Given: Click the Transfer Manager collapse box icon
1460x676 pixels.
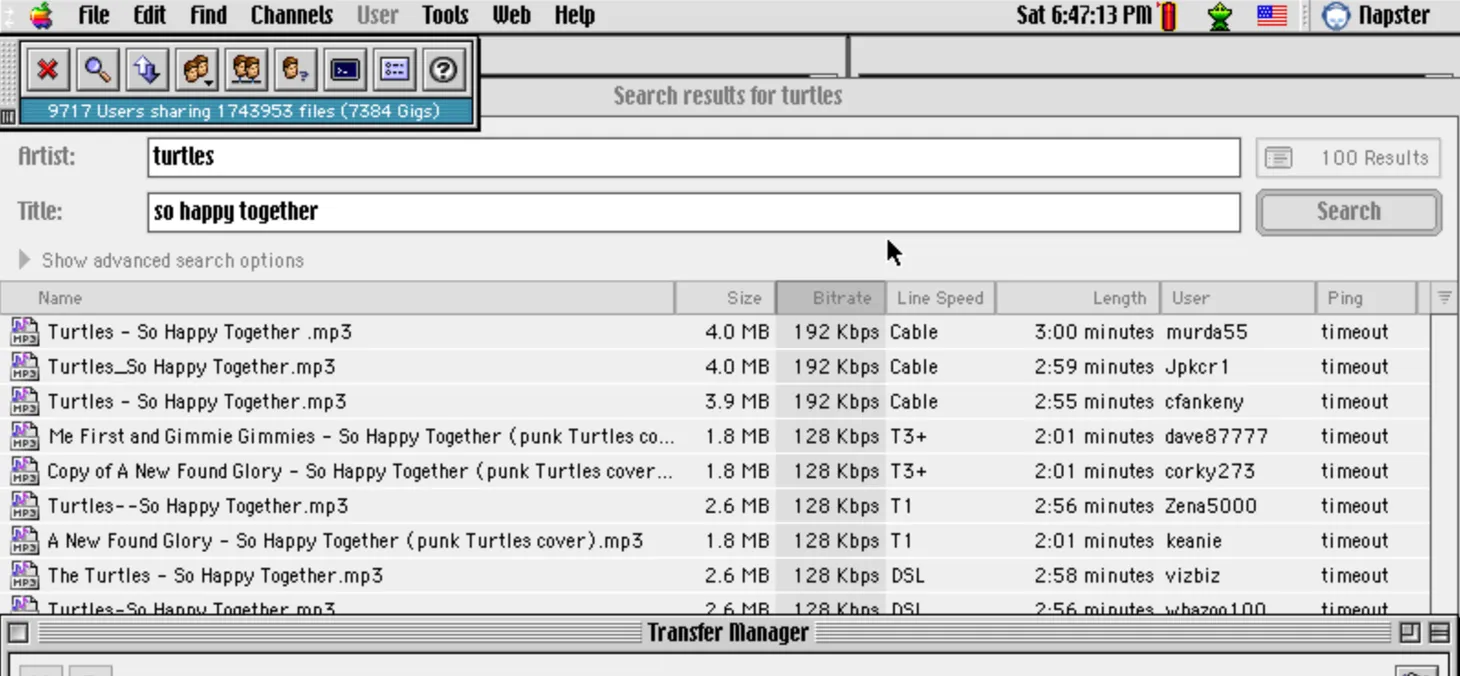Looking at the screenshot, I should coord(1440,633).
